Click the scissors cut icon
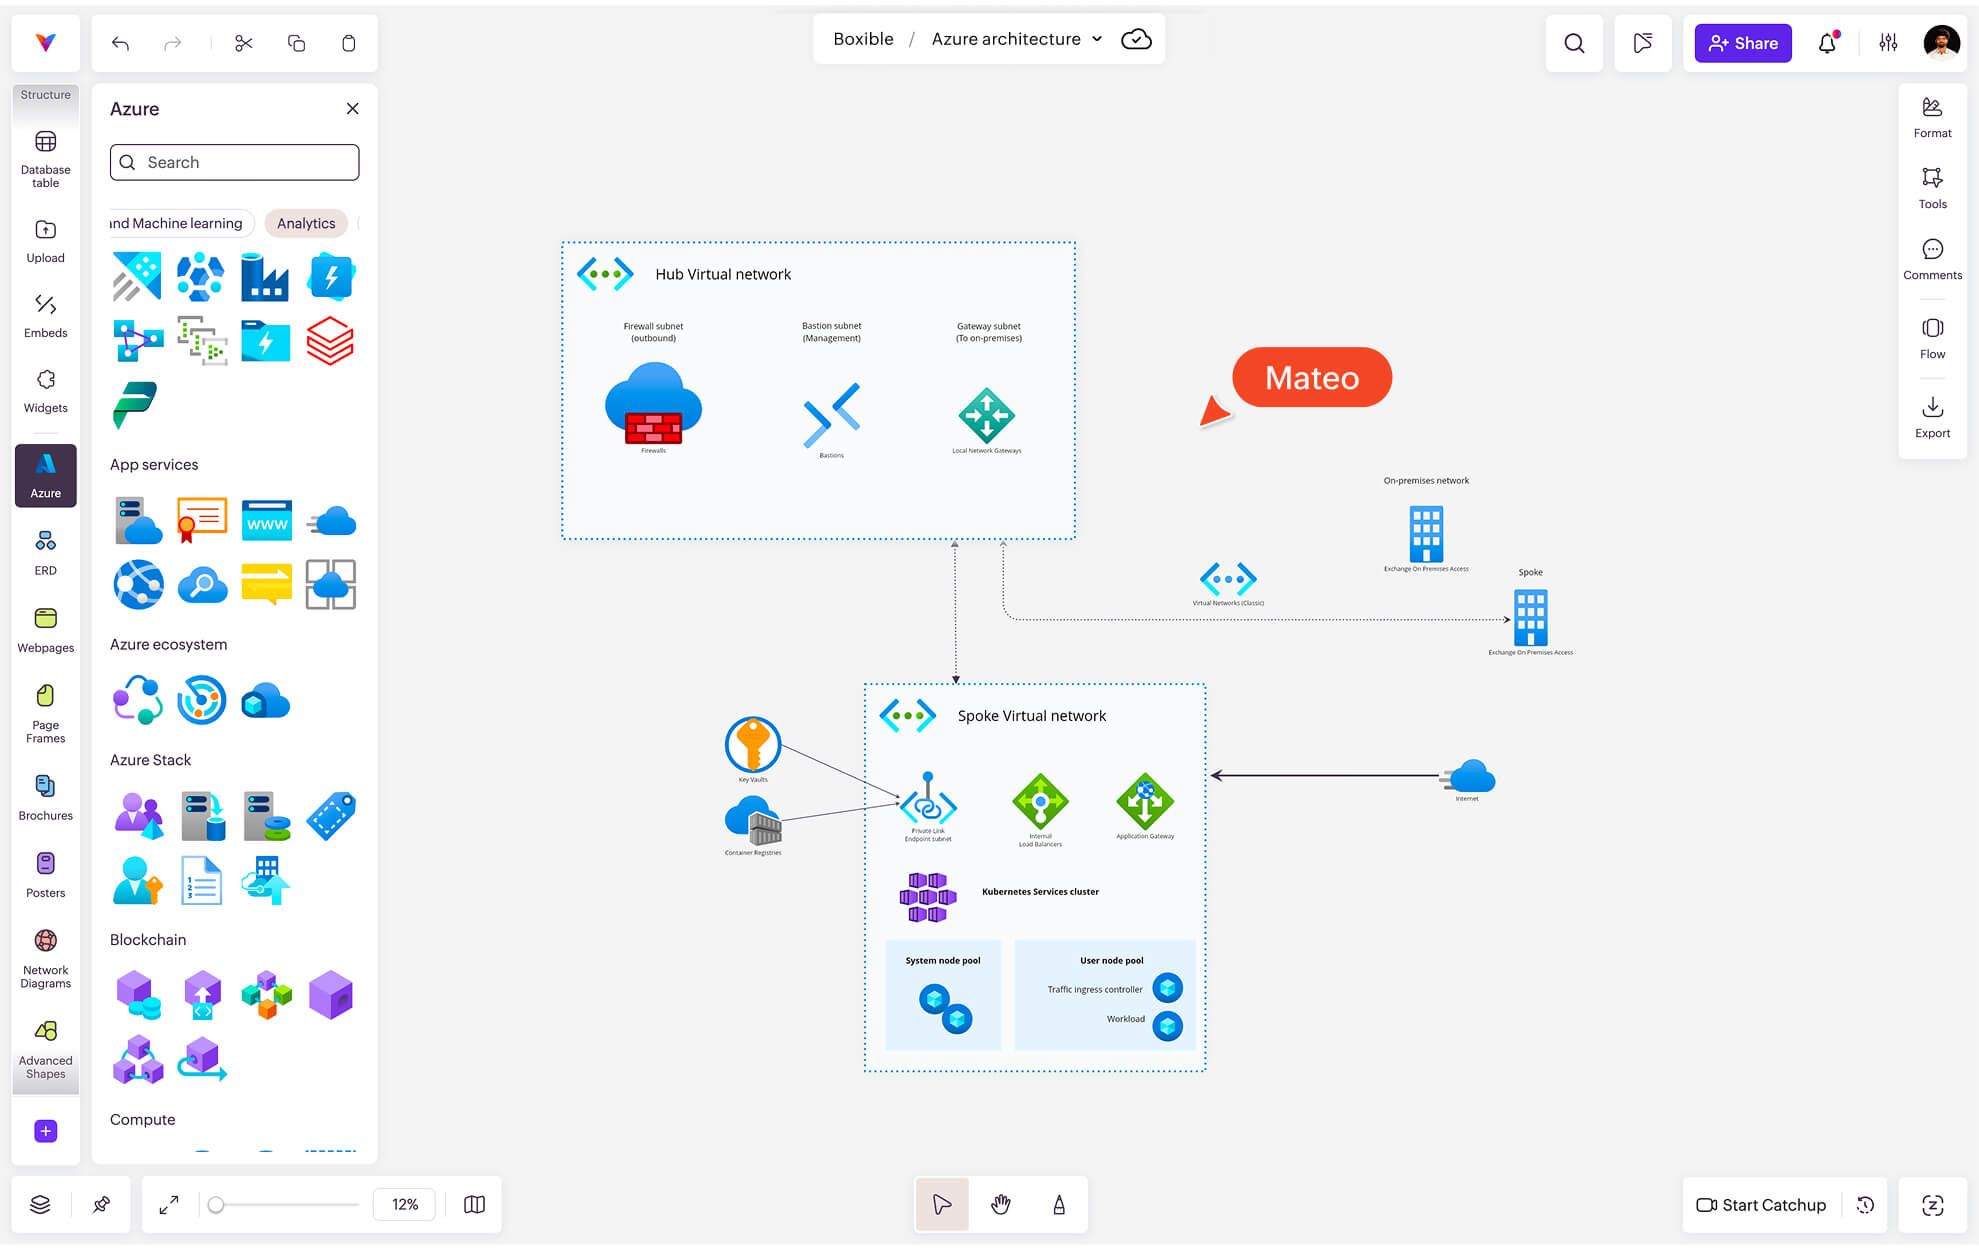The width and height of the screenshot is (1979, 1248). [x=244, y=43]
